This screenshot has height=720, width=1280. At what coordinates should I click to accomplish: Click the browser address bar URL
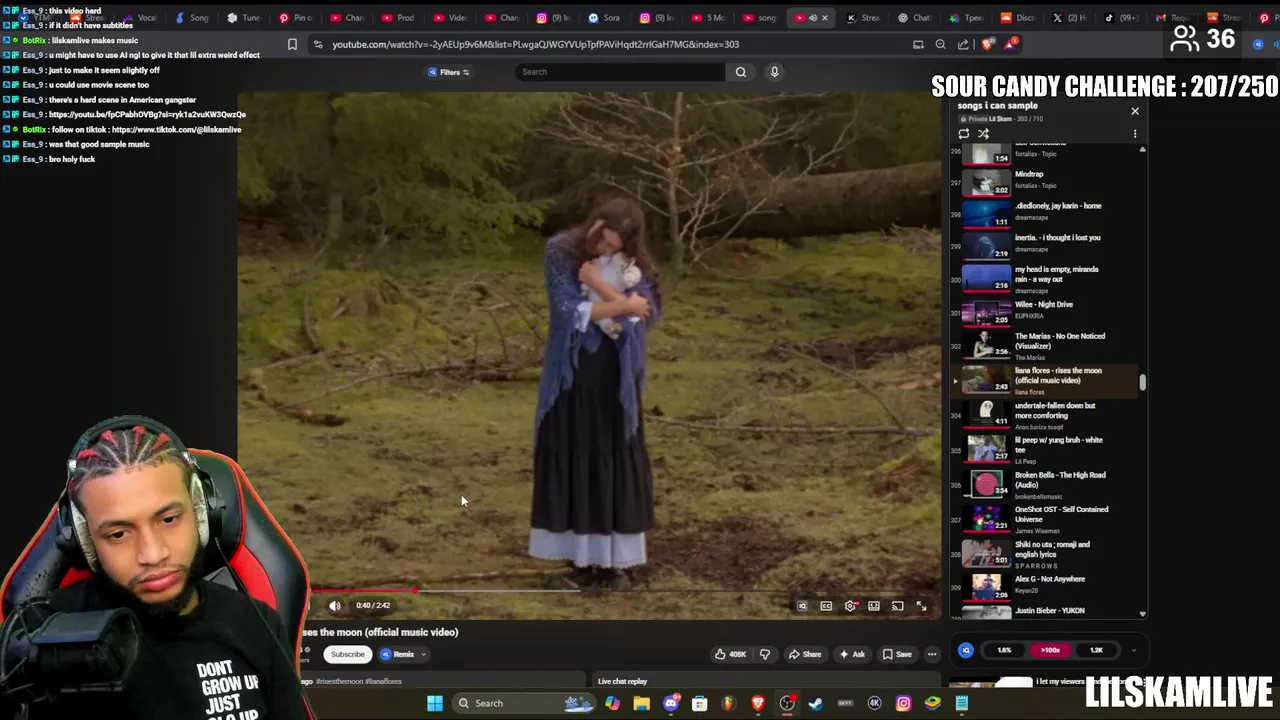[535, 44]
